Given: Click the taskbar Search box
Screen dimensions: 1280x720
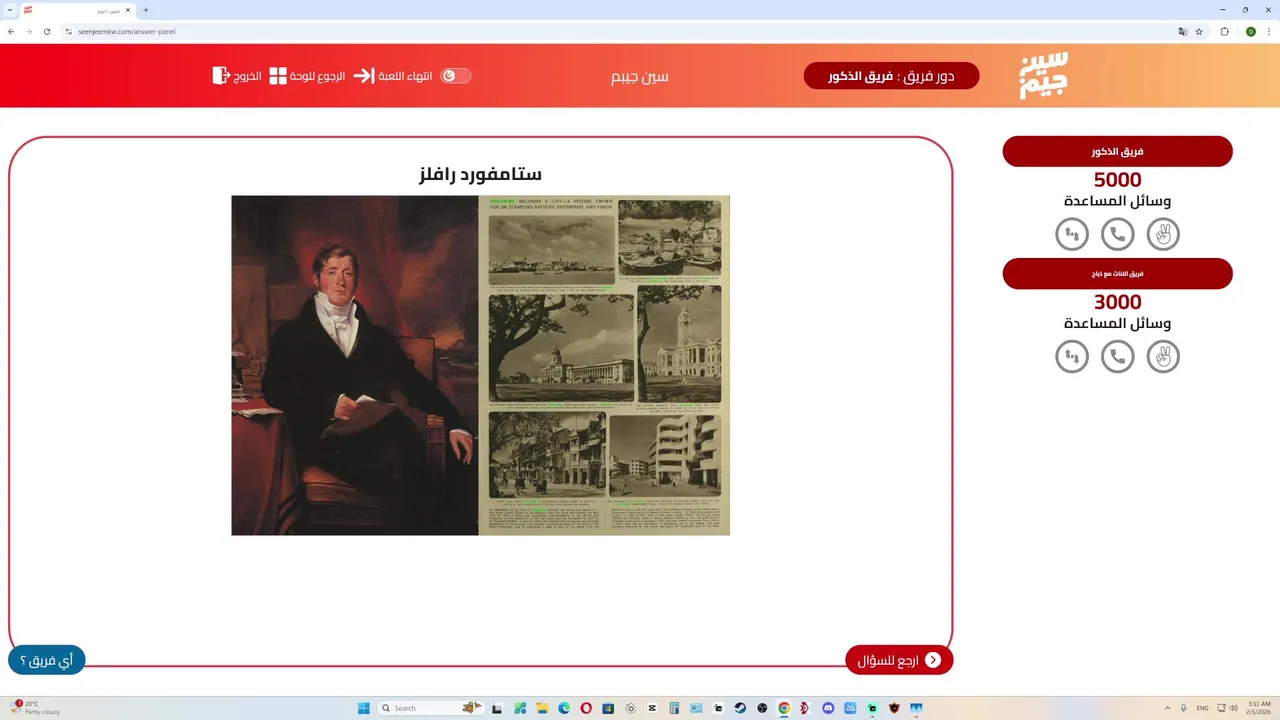Looking at the screenshot, I should (430, 708).
